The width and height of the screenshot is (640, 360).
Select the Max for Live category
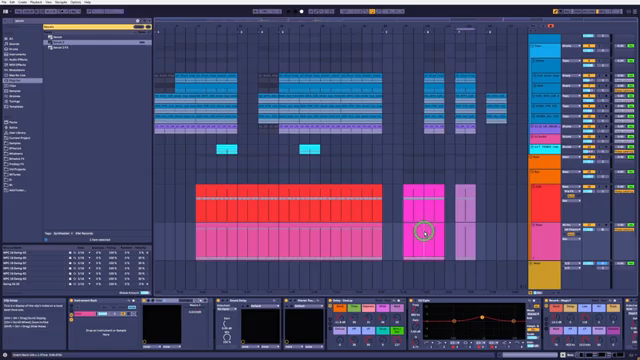point(17,76)
